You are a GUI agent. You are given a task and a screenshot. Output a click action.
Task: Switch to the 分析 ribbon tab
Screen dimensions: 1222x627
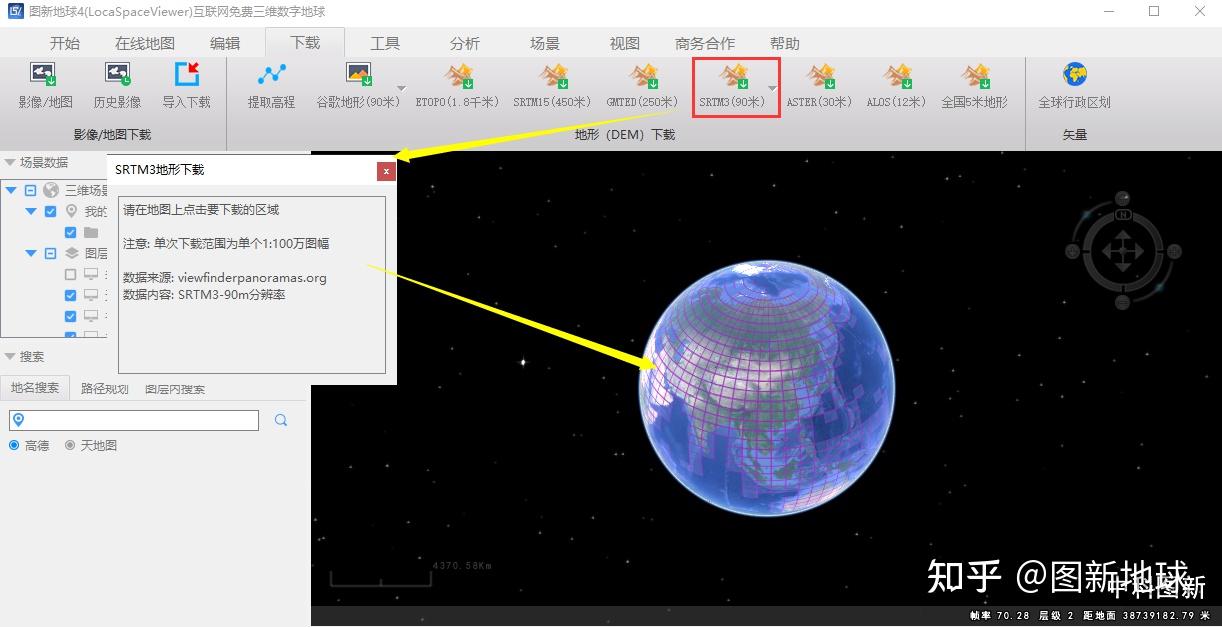[x=465, y=43]
